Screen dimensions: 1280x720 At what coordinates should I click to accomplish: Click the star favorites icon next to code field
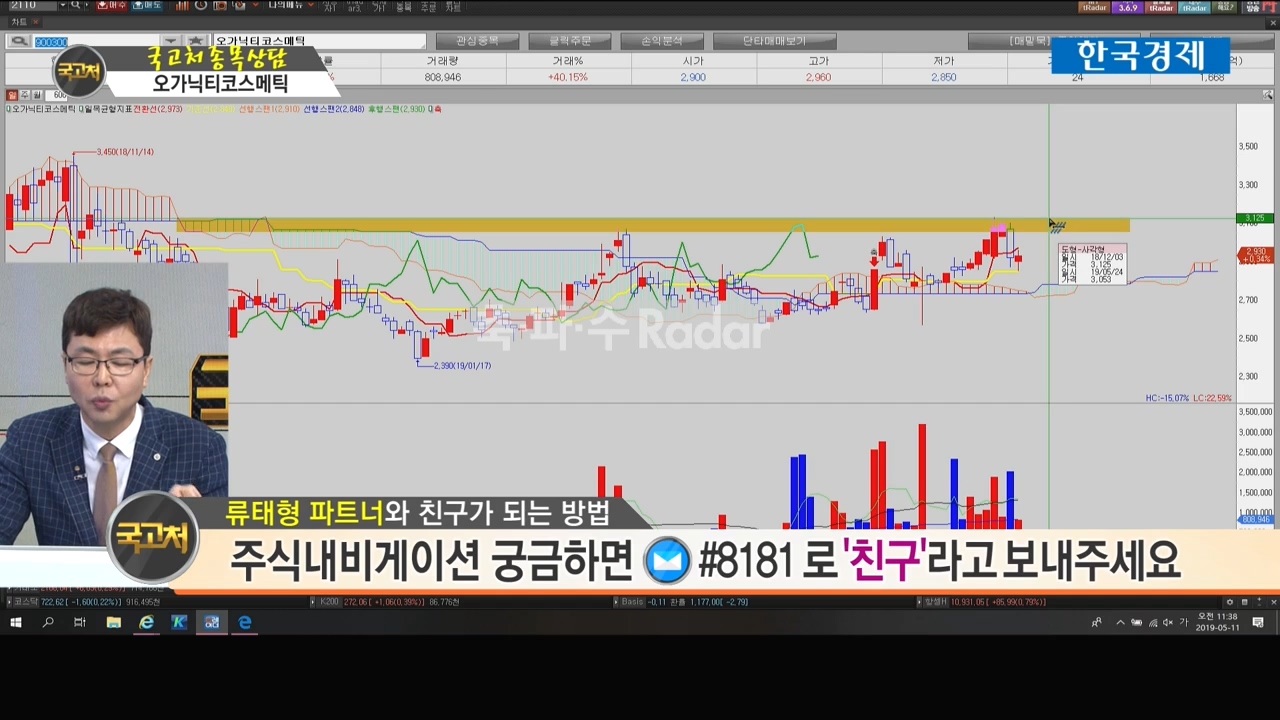coord(195,42)
